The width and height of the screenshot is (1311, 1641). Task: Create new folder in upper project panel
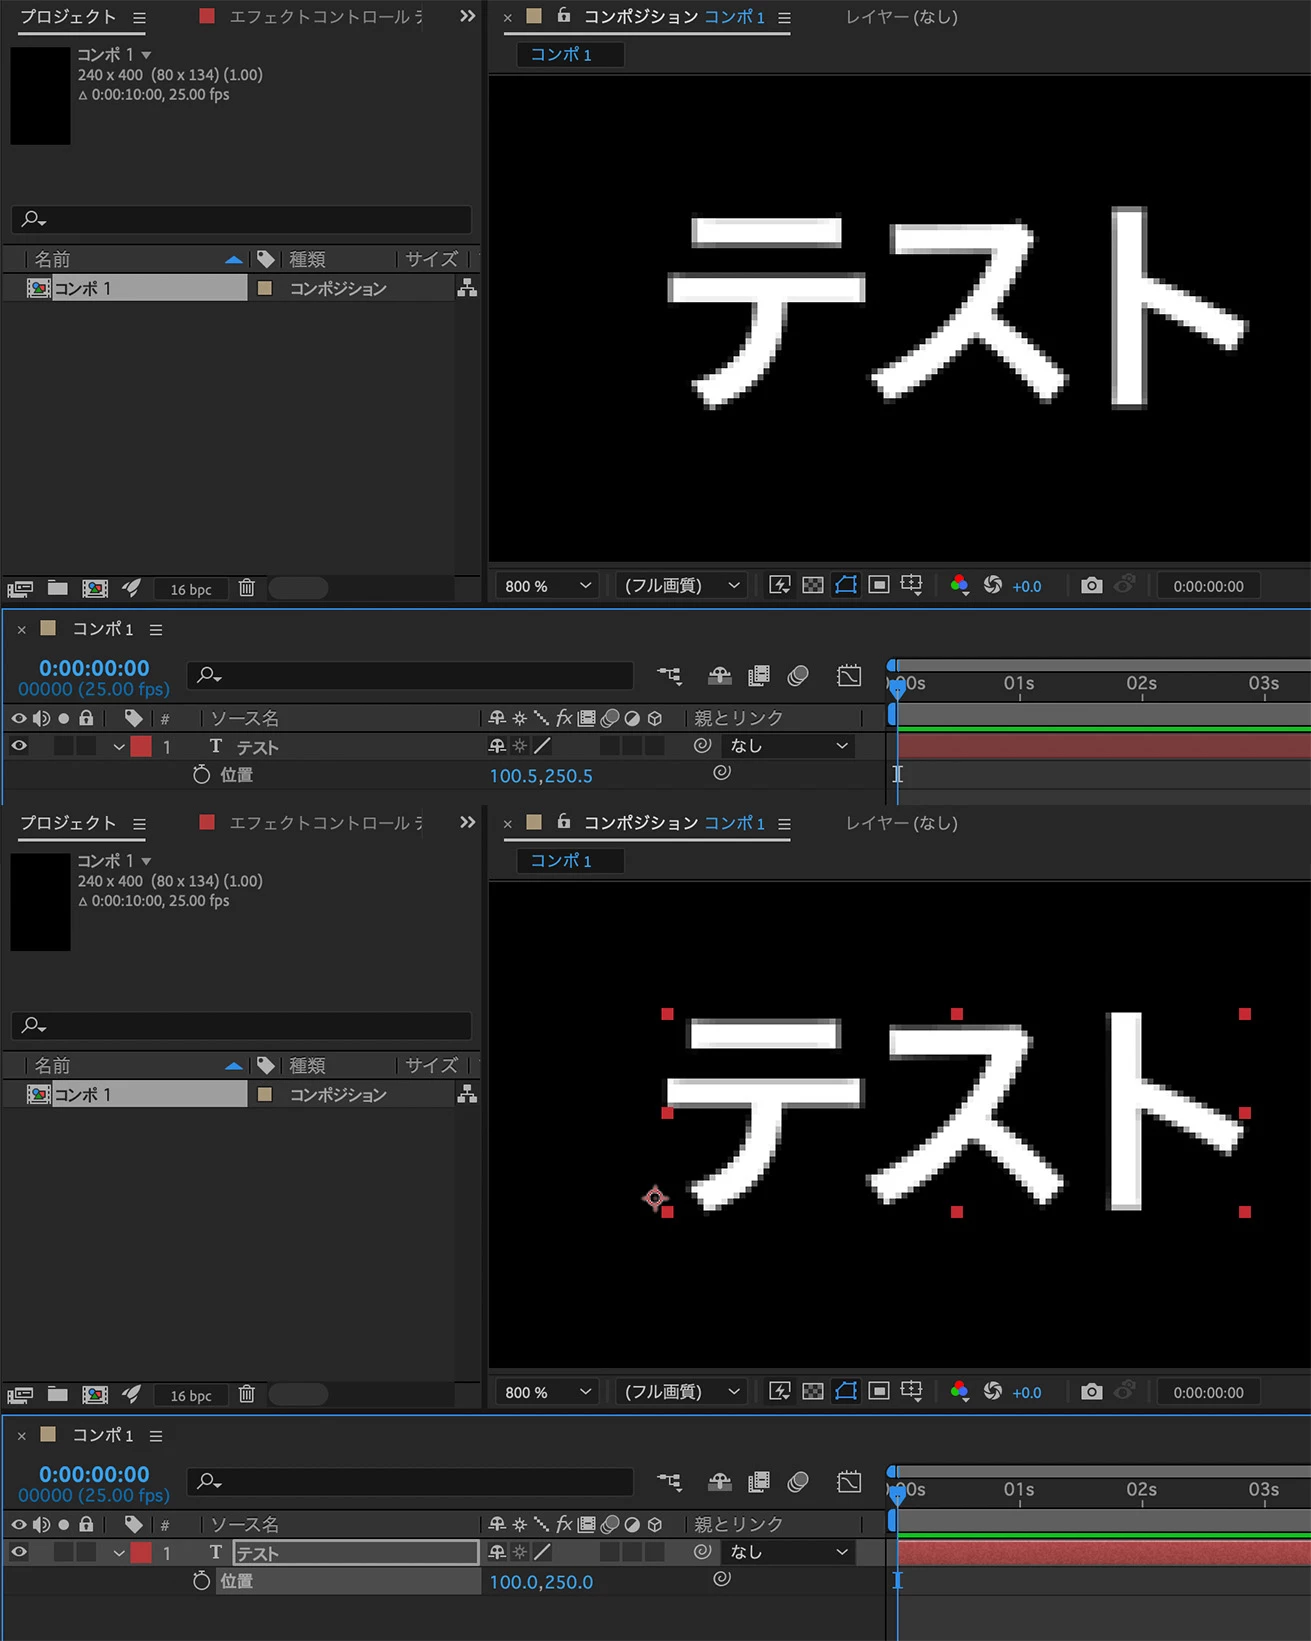58,588
